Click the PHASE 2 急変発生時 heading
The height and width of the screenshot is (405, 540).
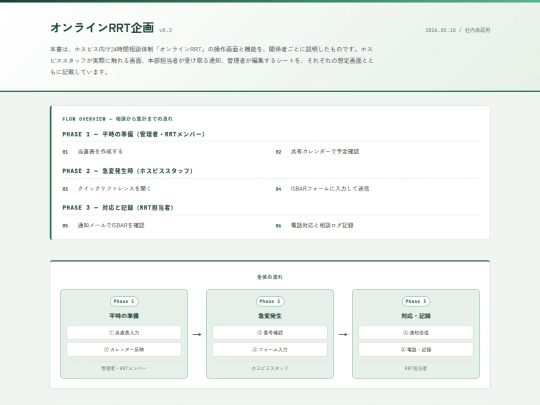127,171
